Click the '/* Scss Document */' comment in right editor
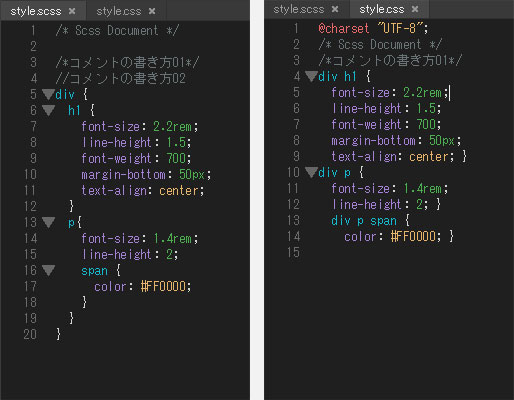Image resolution: width=514 pixels, height=400 pixels. (x=380, y=44)
